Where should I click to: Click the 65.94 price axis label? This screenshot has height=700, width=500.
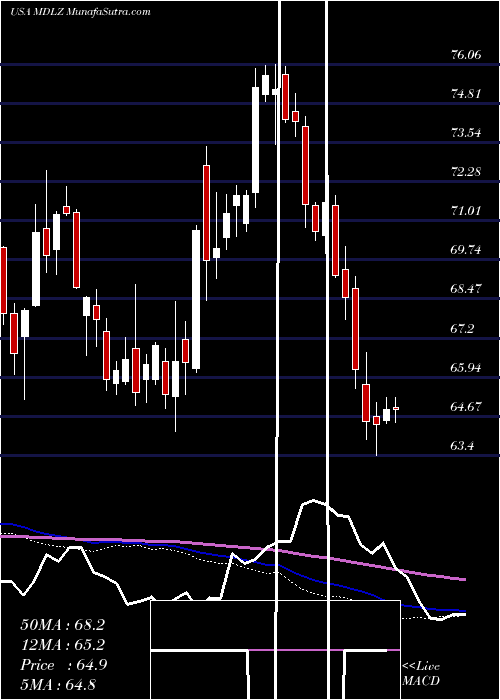[466, 367]
